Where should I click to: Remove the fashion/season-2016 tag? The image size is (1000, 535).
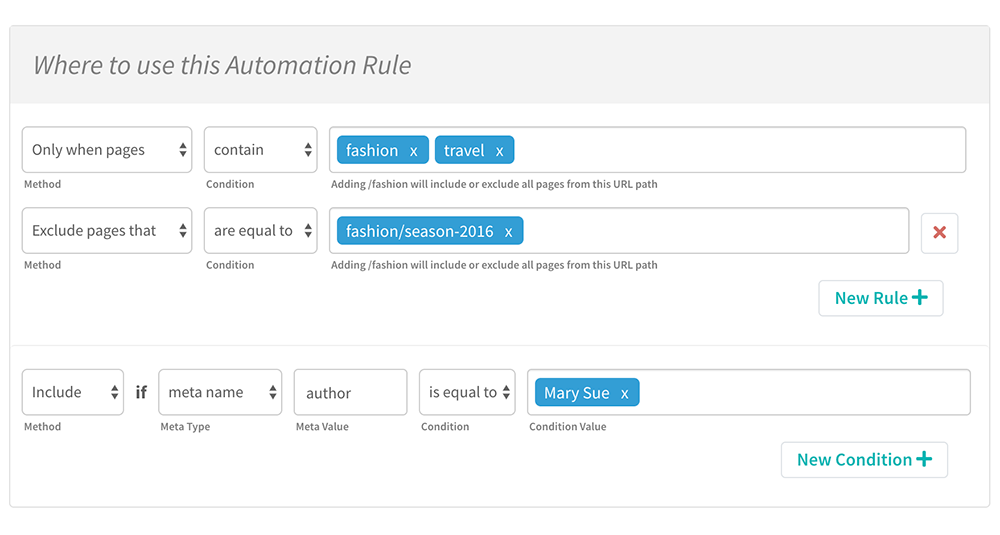[508, 232]
